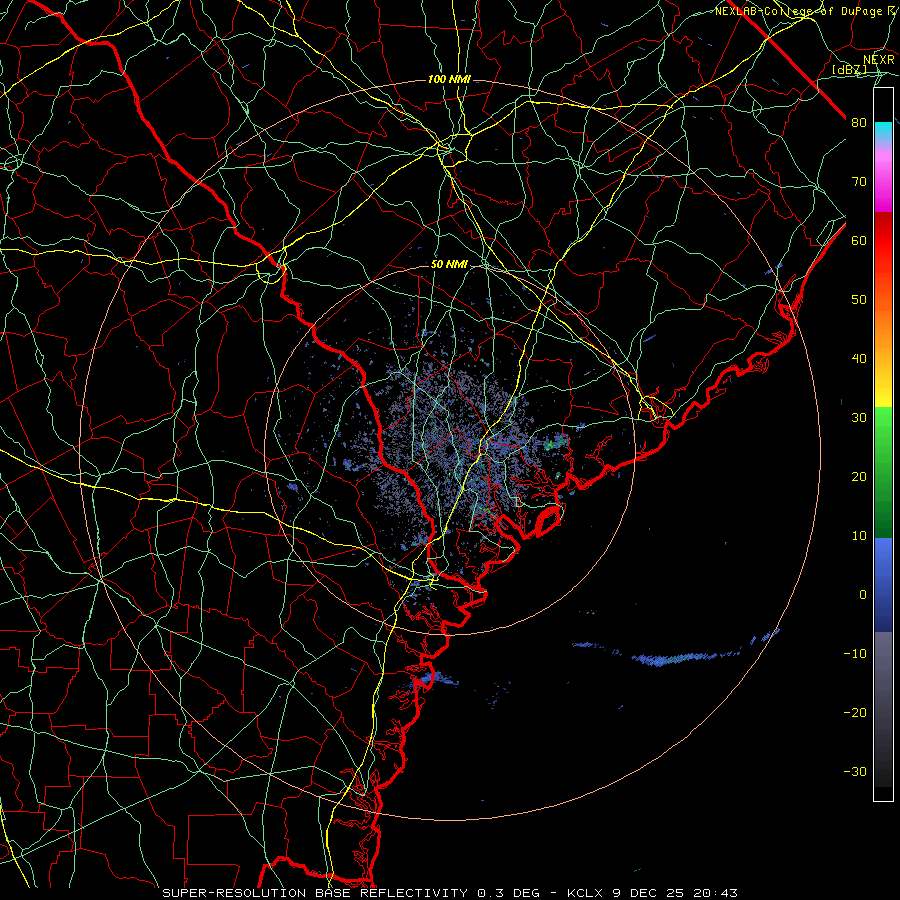The height and width of the screenshot is (900, 900).
Task: Click the green segment of reflectivity color bar
Action: [x=883, y=472]
